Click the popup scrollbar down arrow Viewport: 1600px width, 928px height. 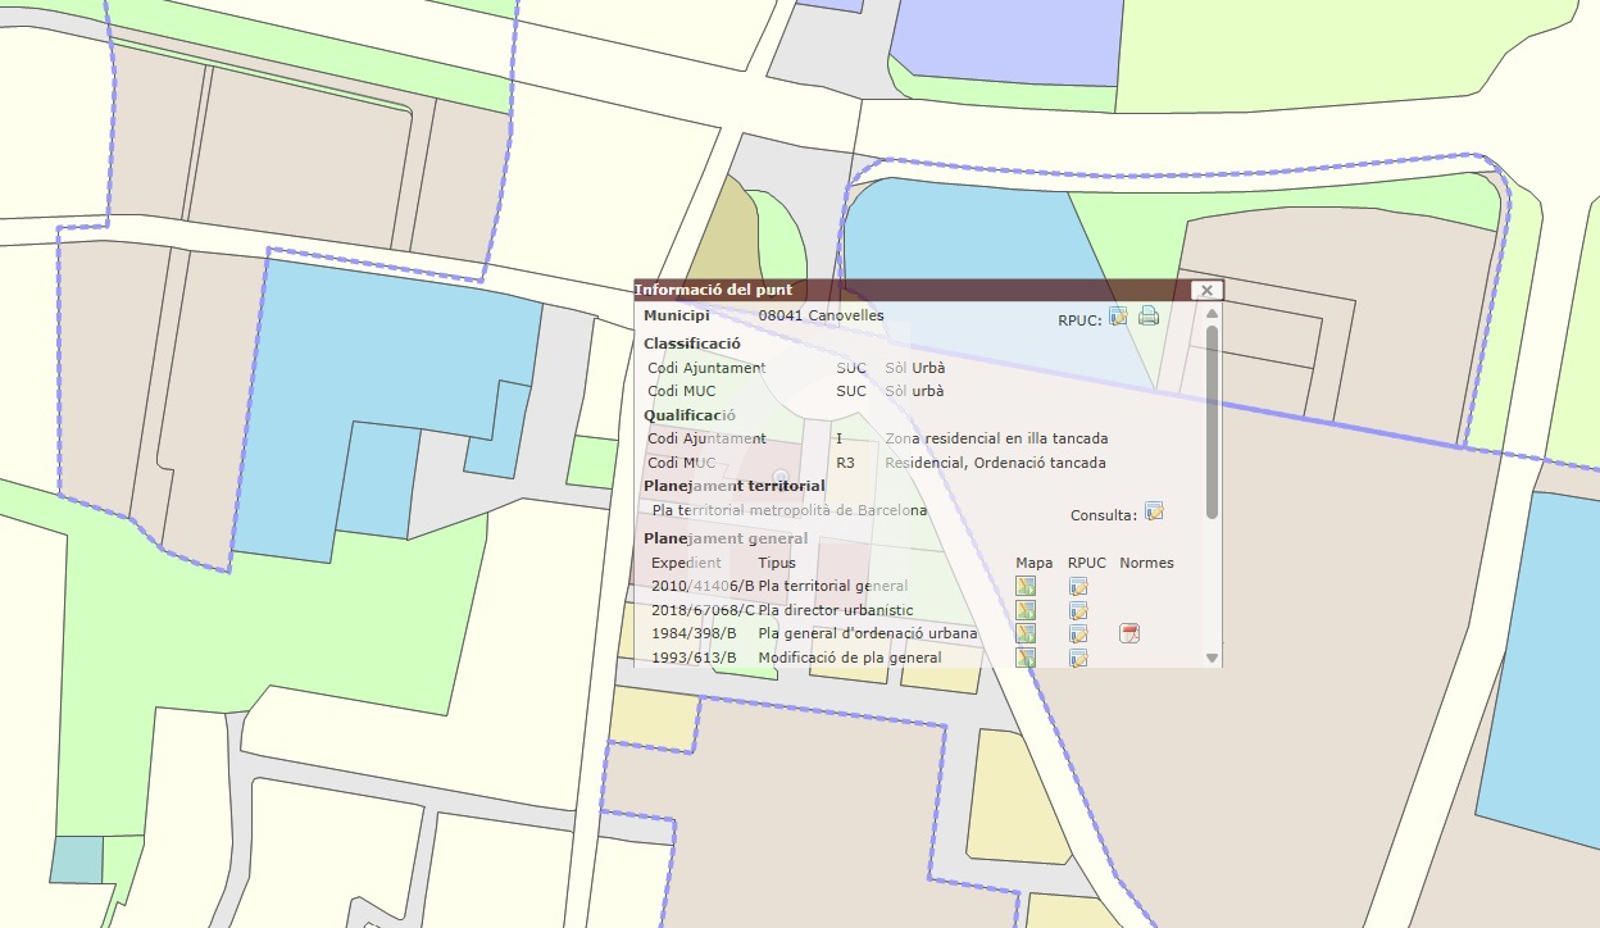point(1212,658)
